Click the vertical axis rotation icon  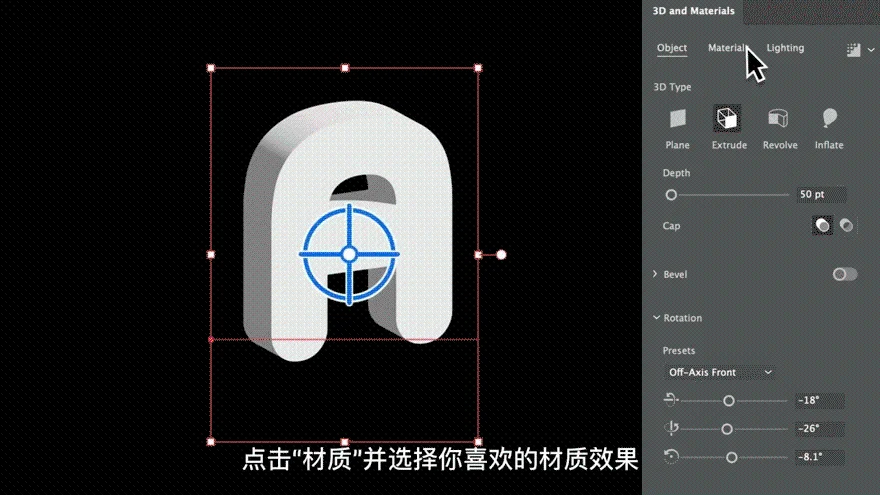click(x=671, y=428)
